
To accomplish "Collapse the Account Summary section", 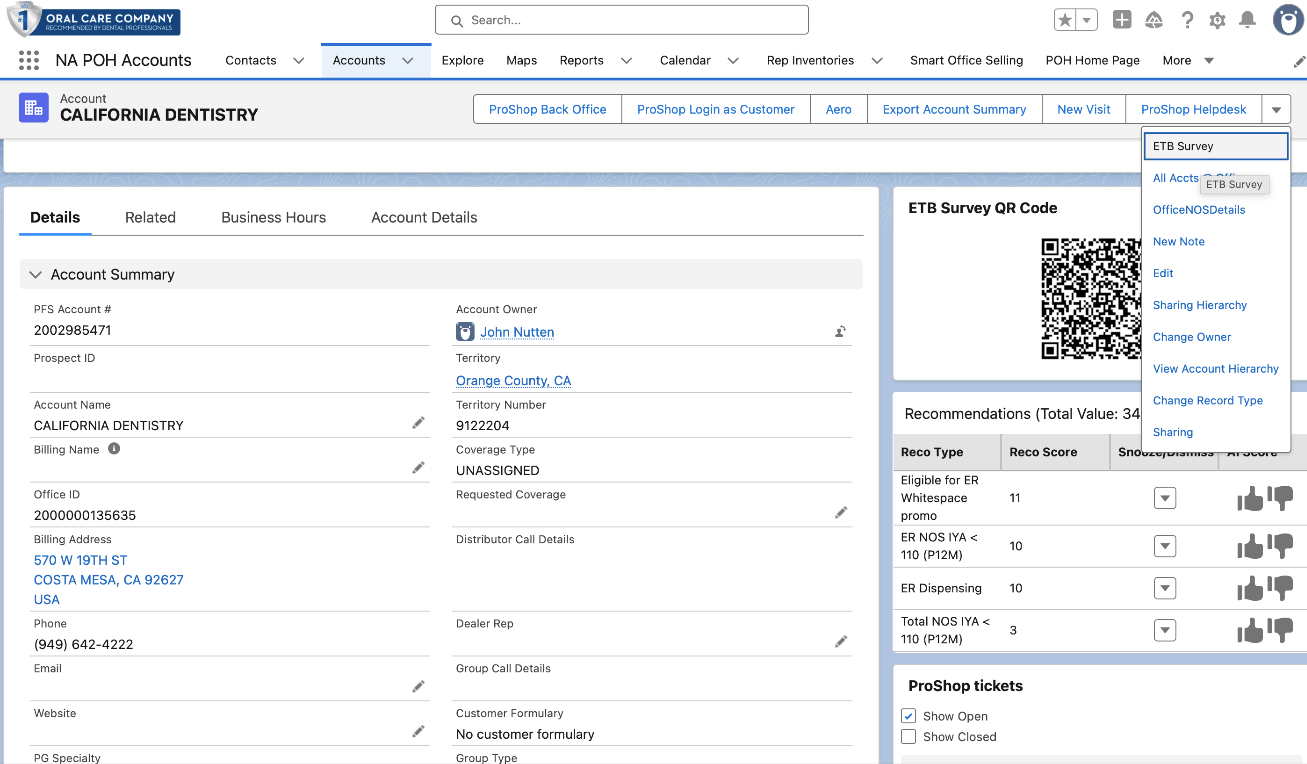I will [x=36, y=274].
